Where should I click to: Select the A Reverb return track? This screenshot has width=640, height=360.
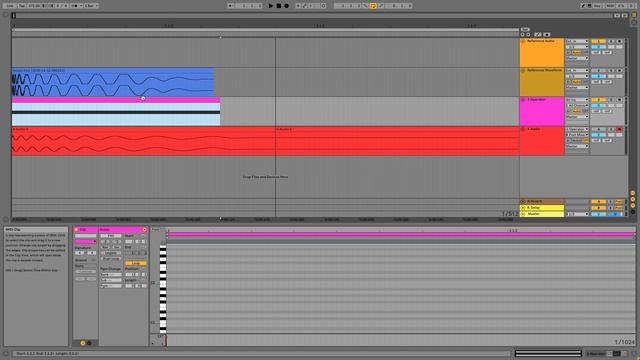coord(542,202)
